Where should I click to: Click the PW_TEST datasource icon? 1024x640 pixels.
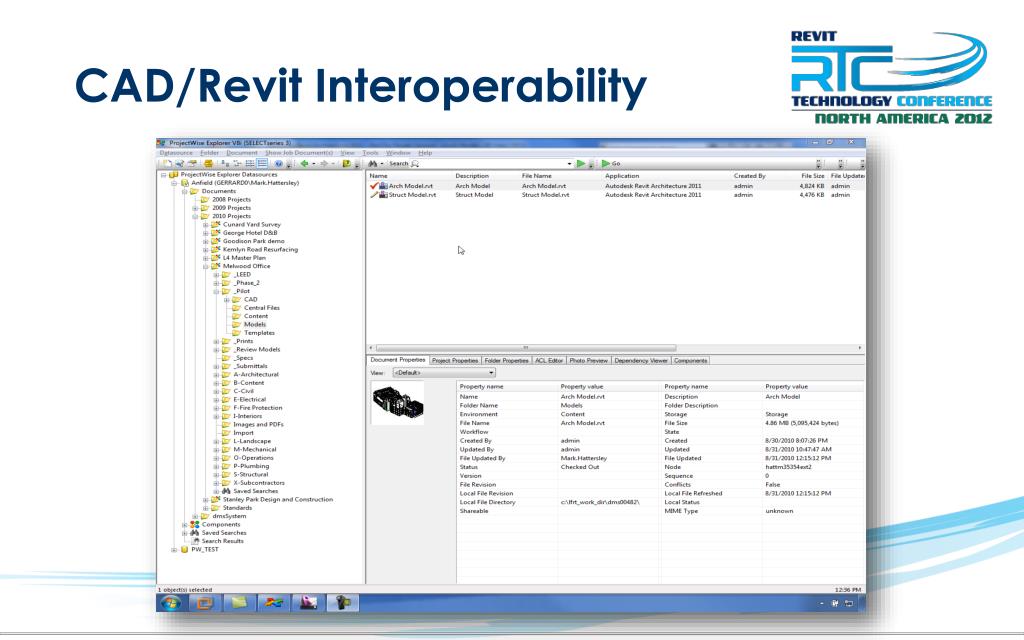point(184,550)
